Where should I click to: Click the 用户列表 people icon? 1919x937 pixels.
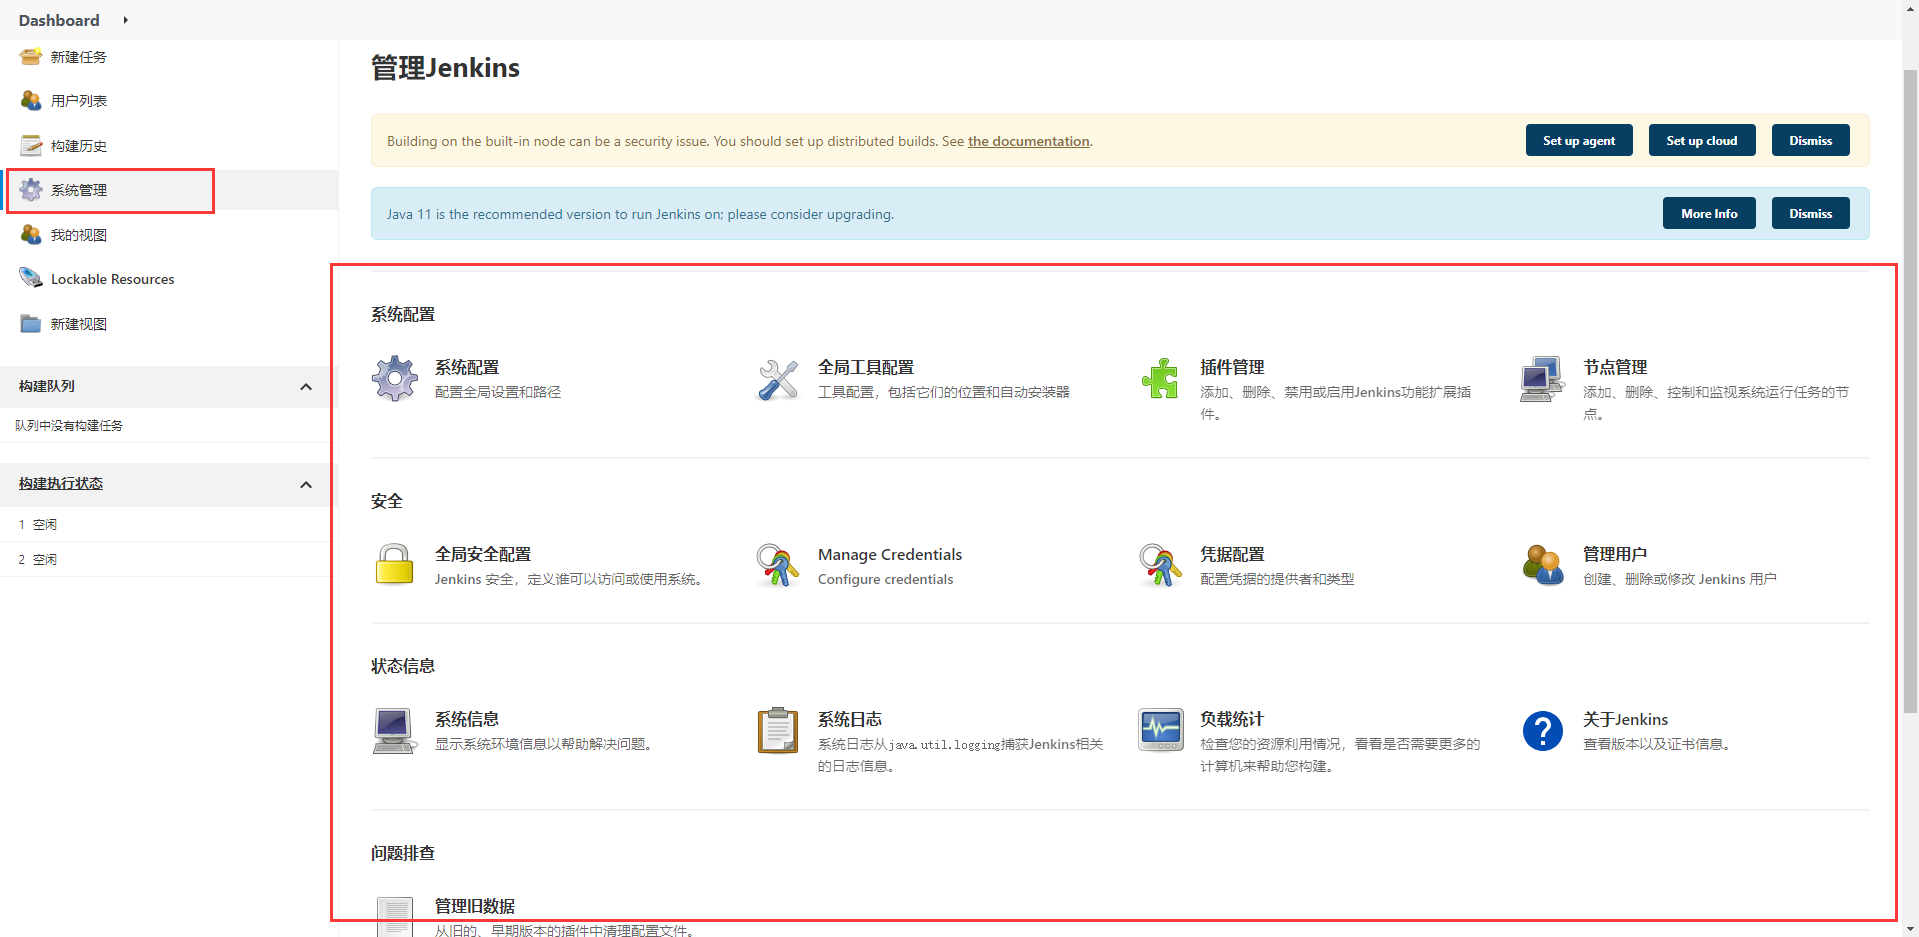coord(31,101)
